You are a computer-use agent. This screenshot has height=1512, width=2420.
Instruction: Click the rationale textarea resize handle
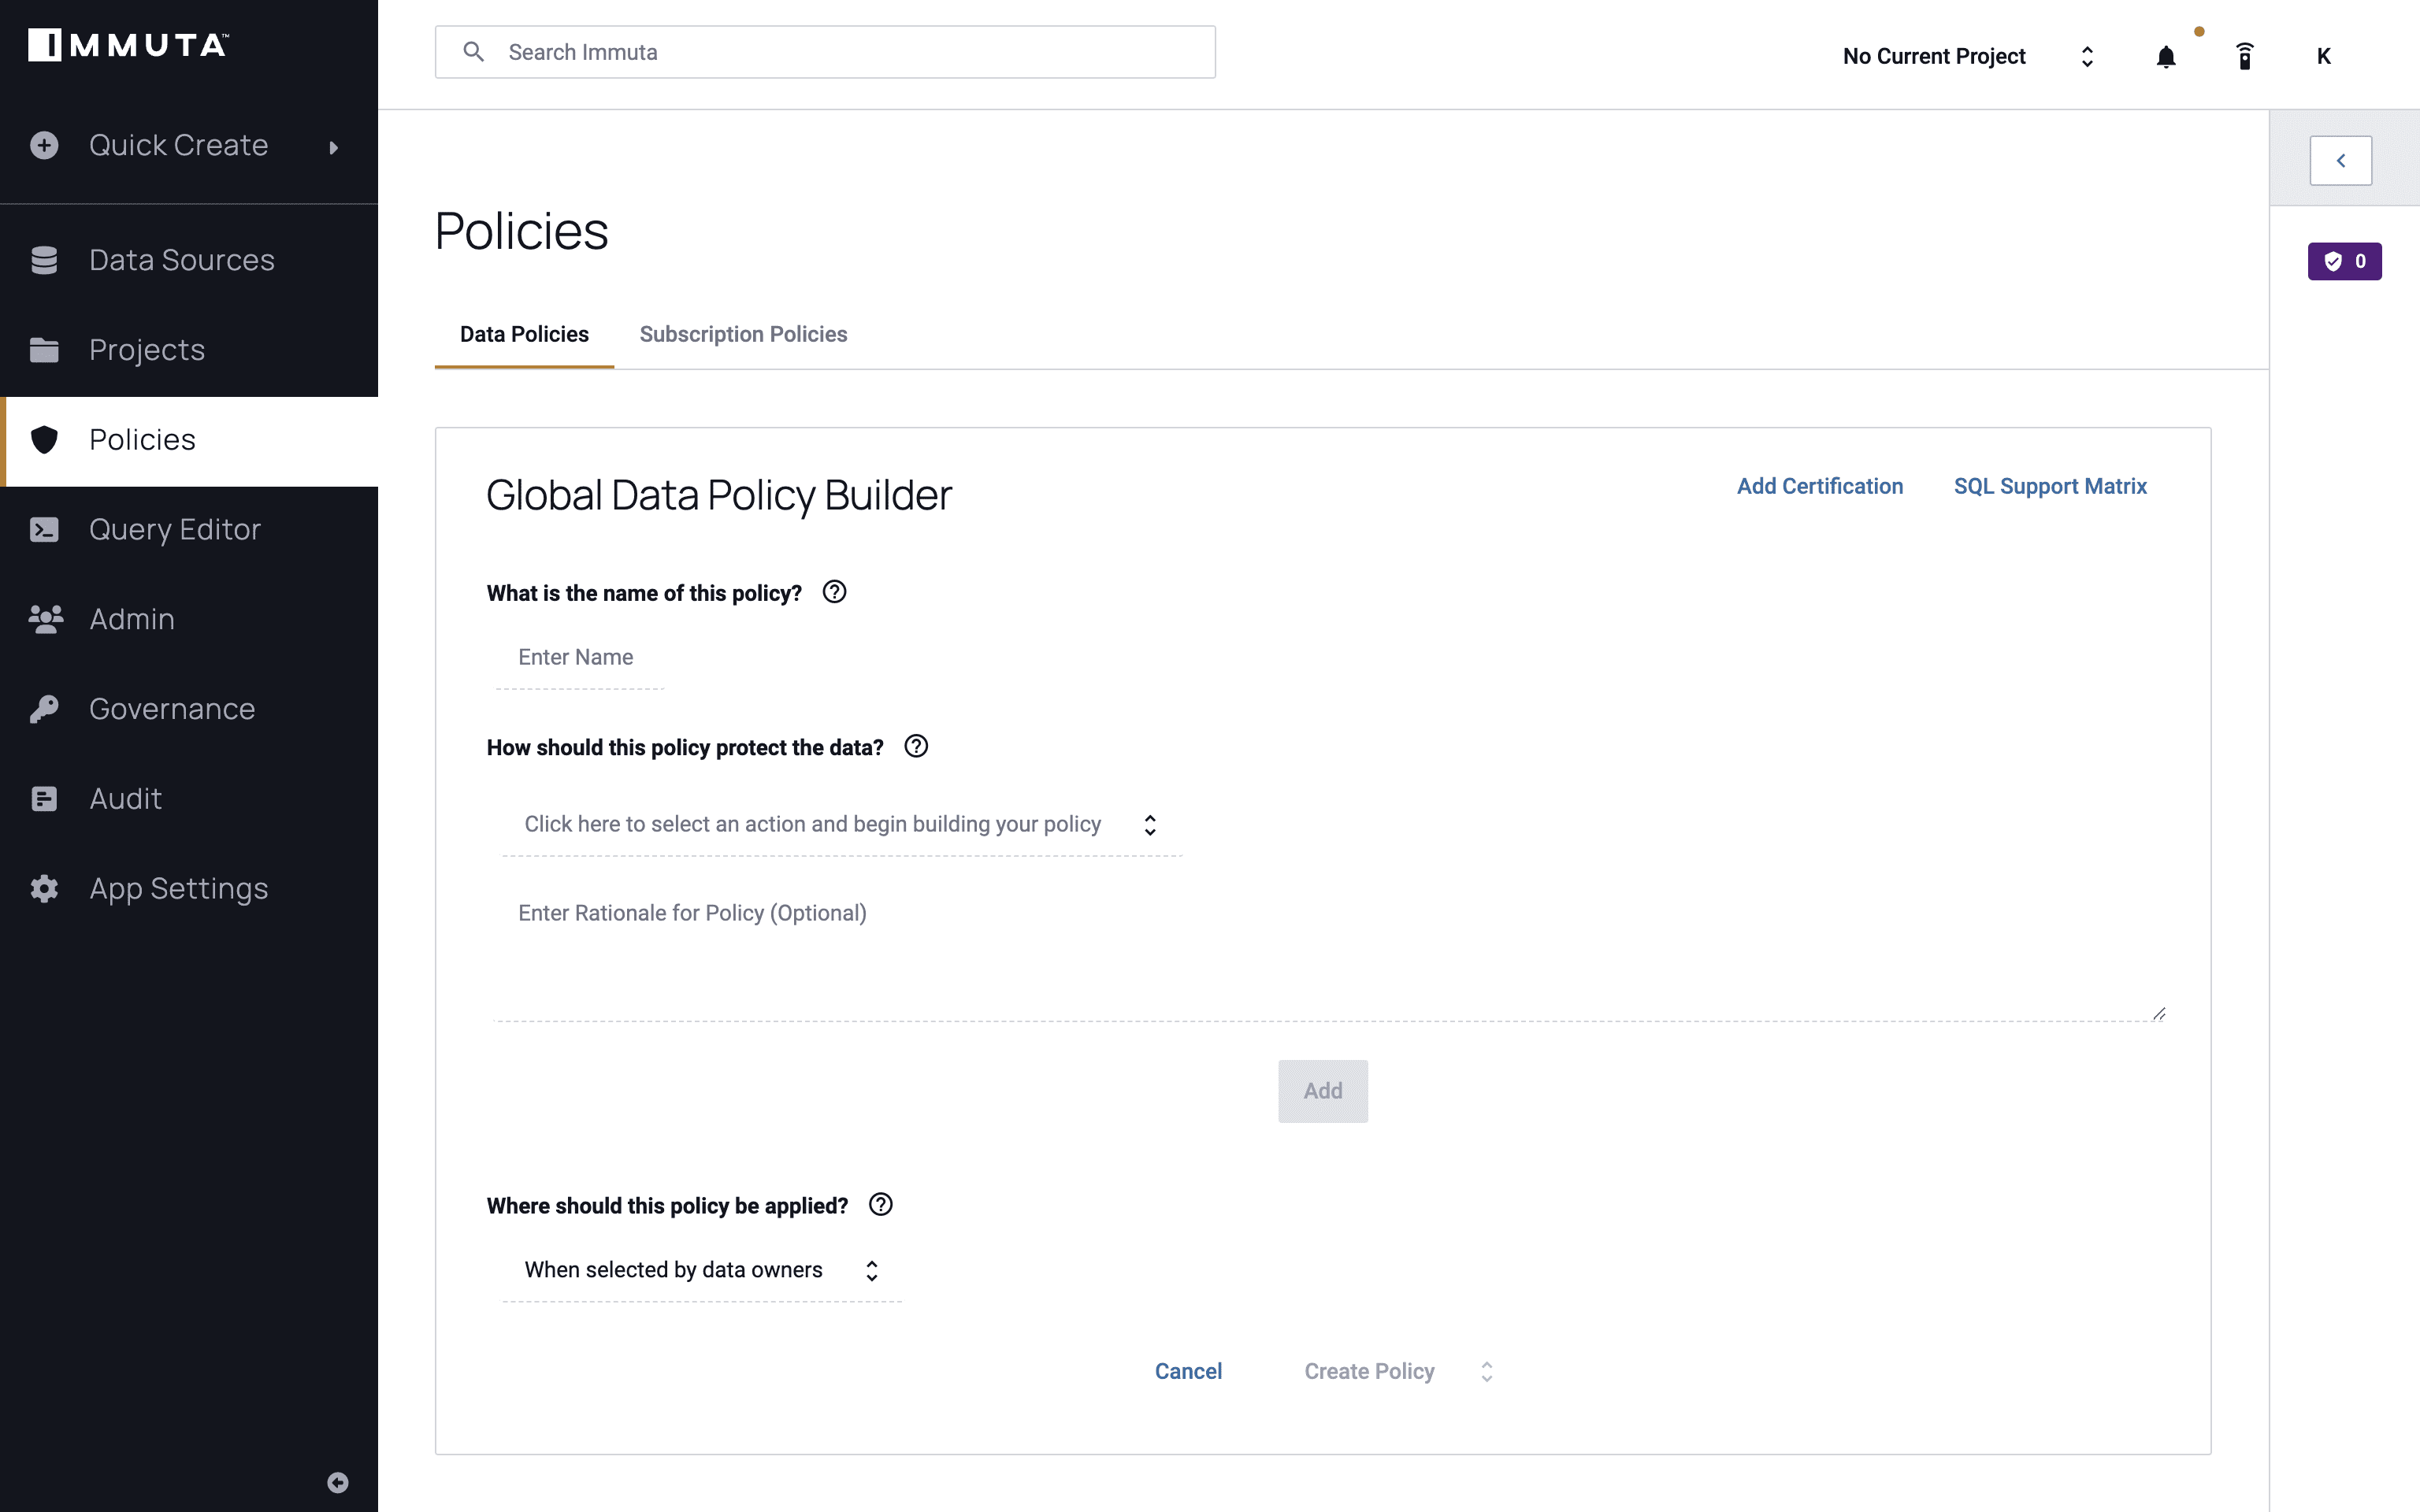pos(2158,1014)
